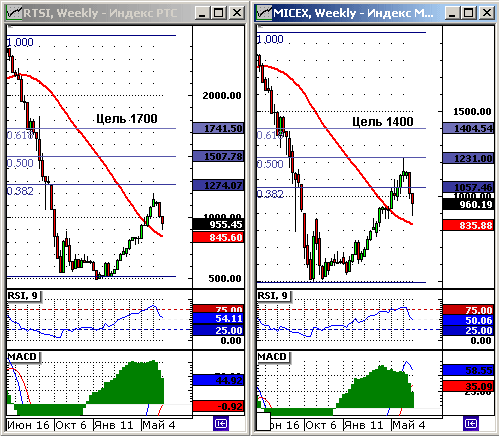Click the 1231.00 Fibonacci price tag
Screen dimensions: 499x436
point(468,158)
